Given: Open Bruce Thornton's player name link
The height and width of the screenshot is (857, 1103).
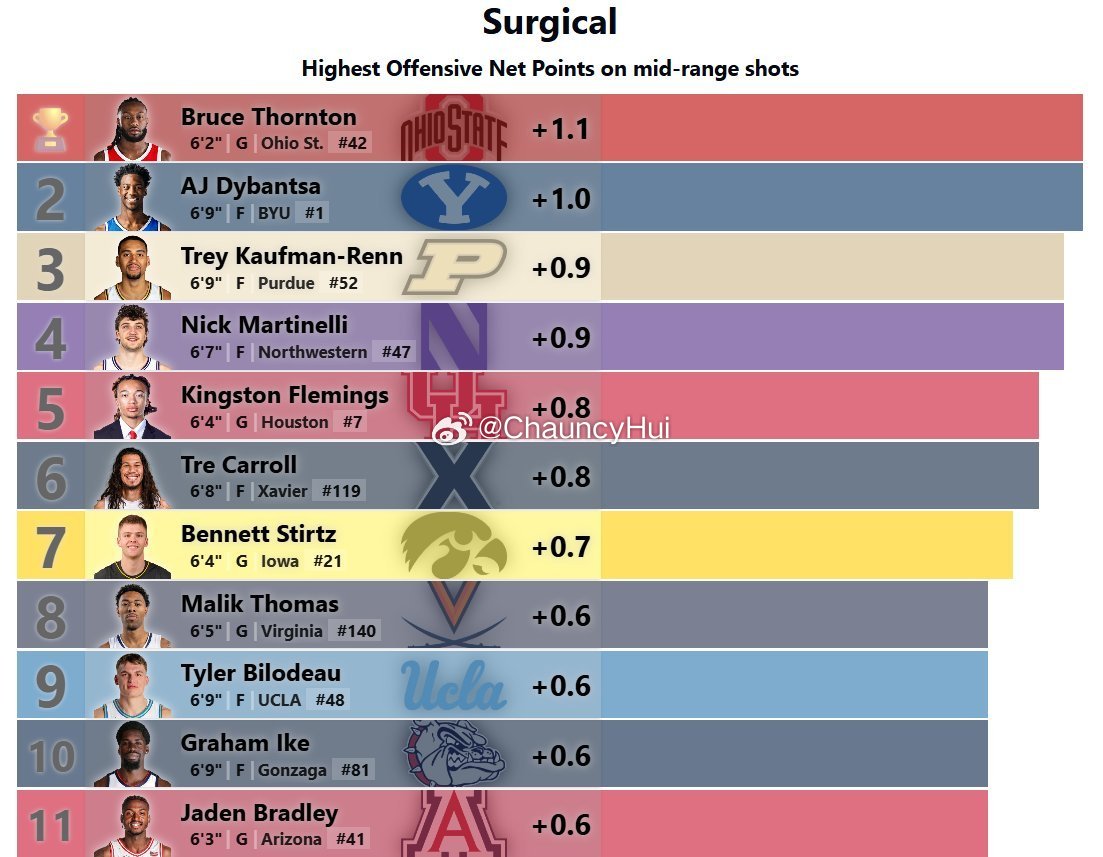Looking at the screenshot, I should (269, 117).
